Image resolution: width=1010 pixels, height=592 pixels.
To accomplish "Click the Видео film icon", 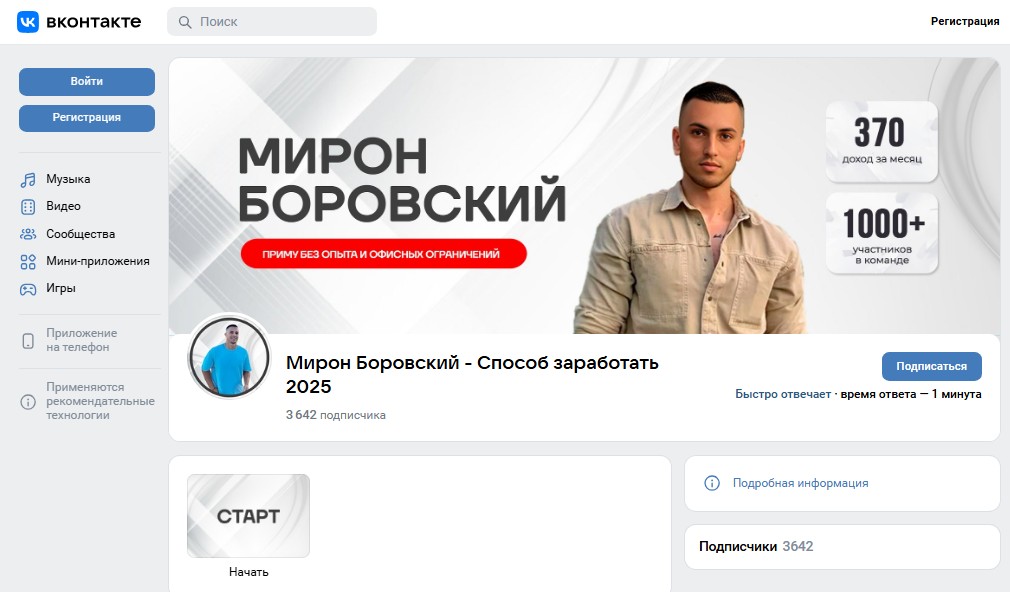I will click(28, 207).
